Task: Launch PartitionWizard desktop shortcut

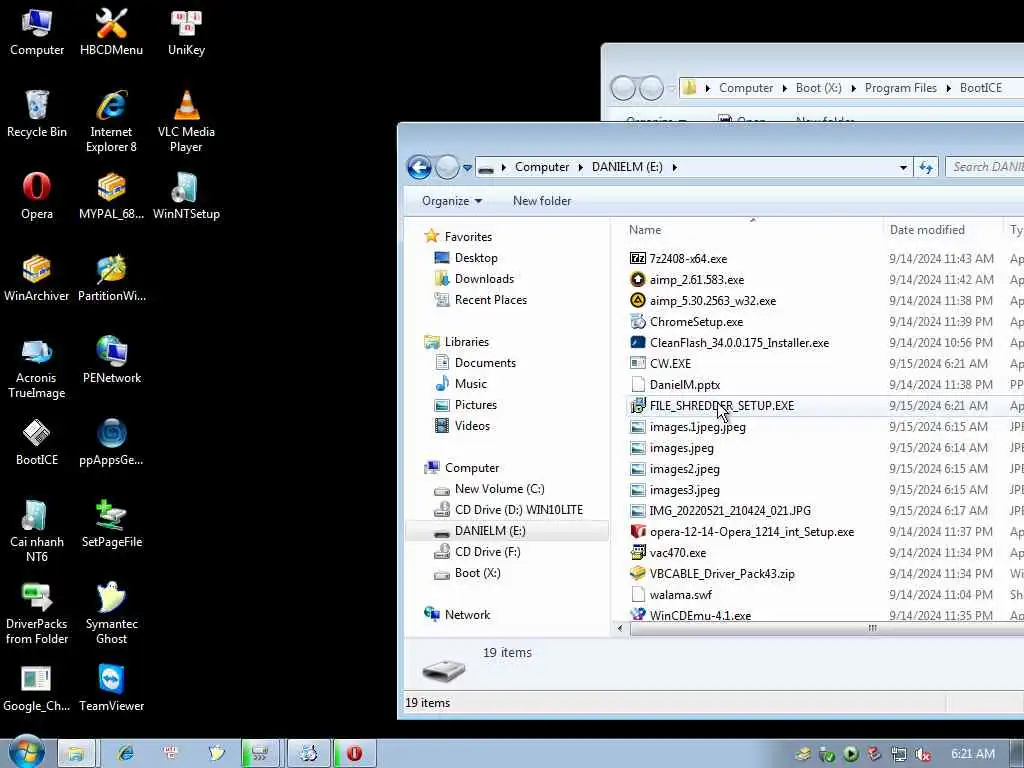Action: 111,279
